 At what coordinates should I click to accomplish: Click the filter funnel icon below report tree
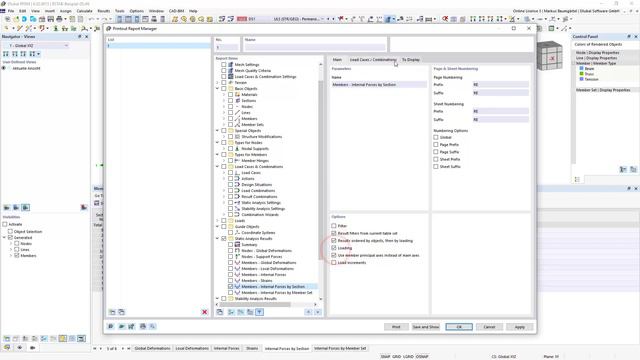pyautogui.click(x=260, y=312)
